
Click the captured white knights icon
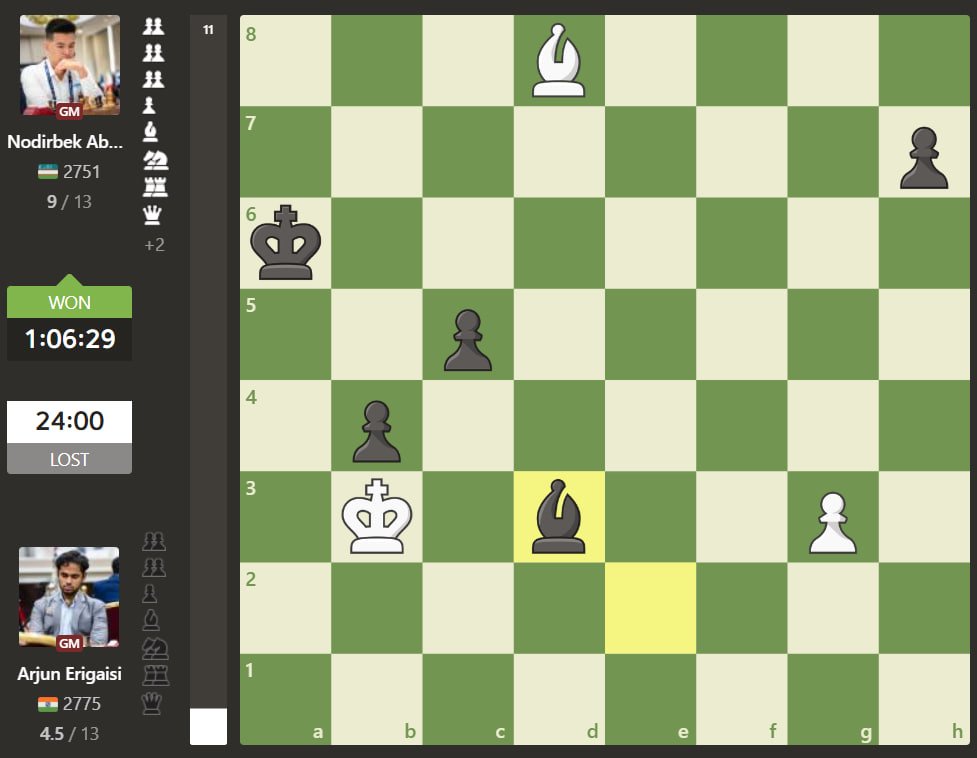pos(155,160)
